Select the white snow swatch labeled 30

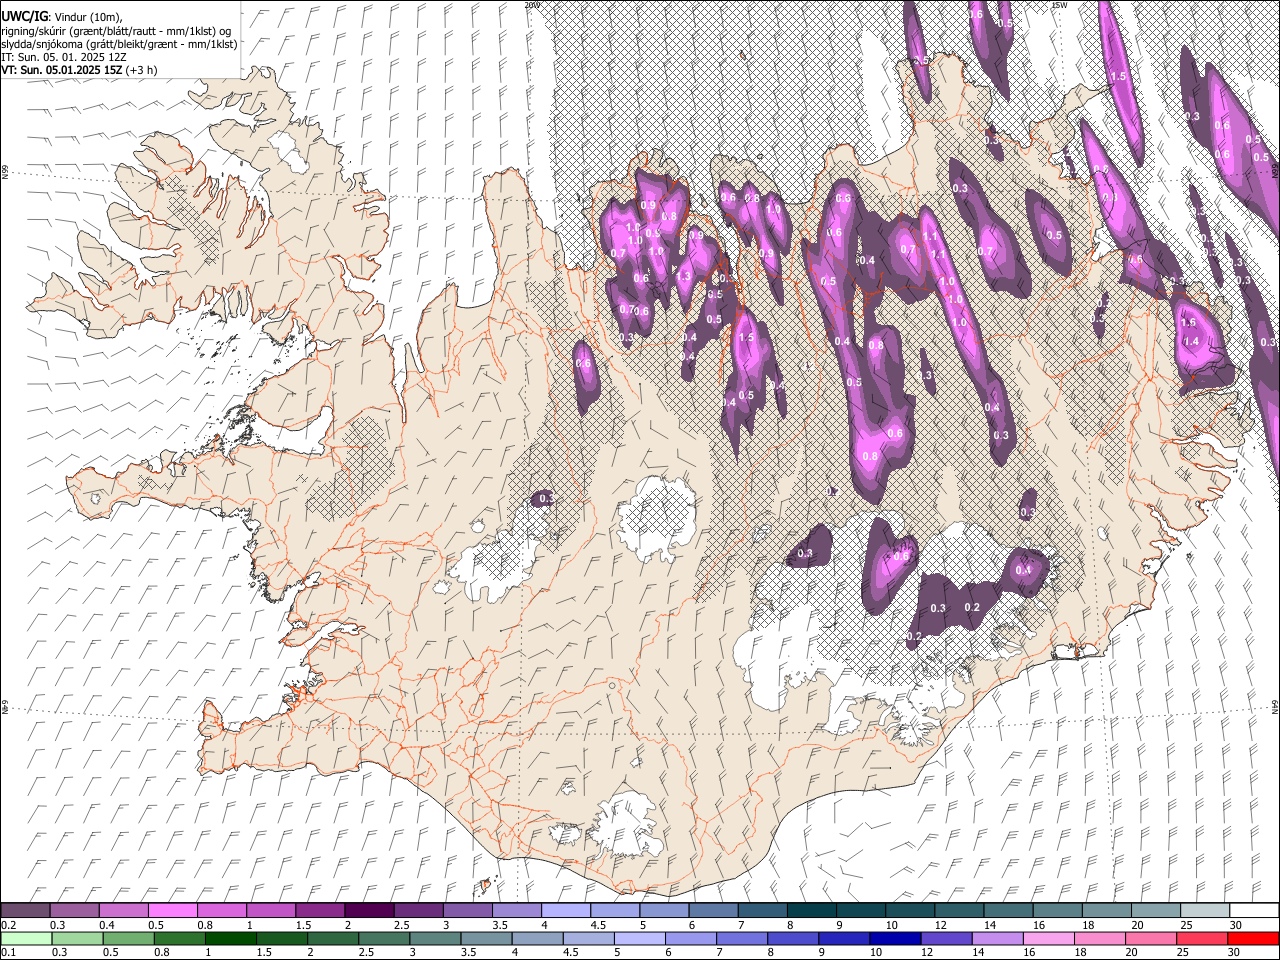pos(1254,910)
